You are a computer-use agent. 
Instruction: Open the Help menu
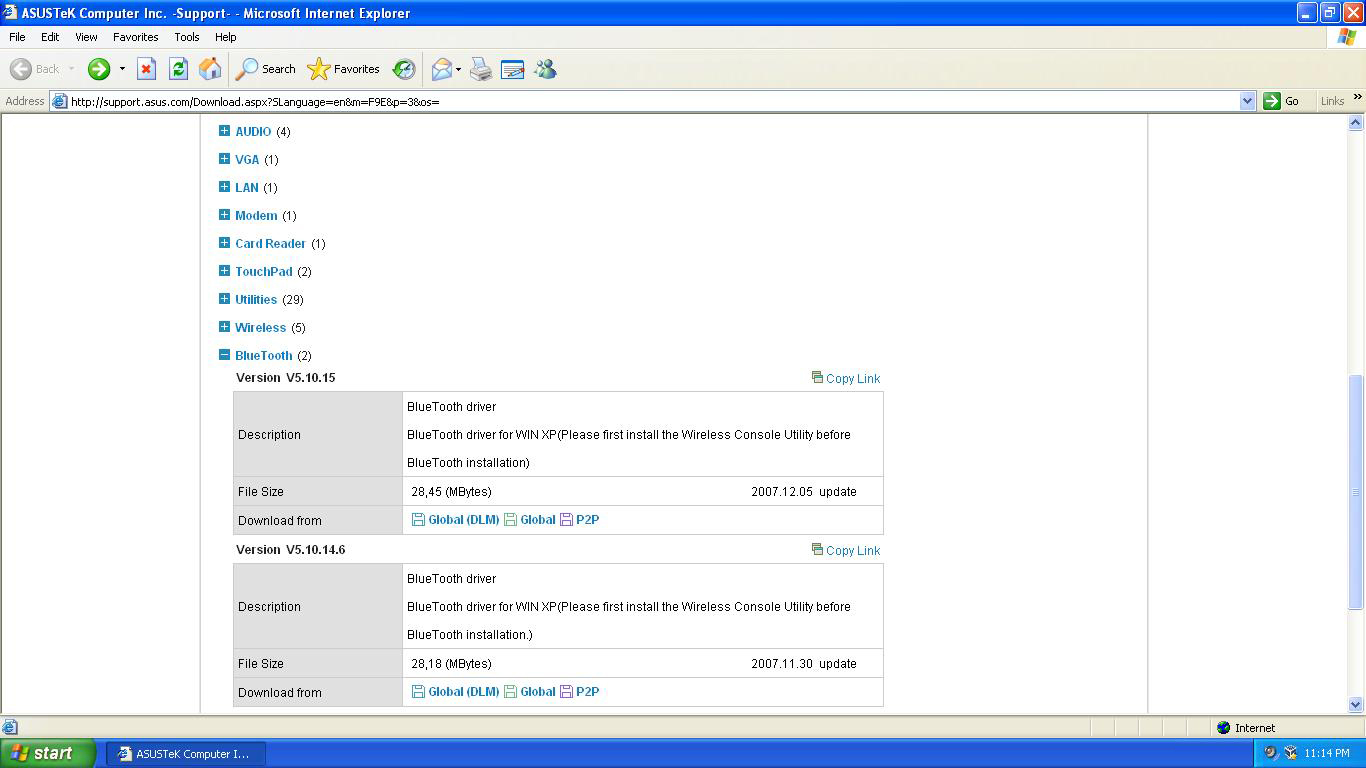(226, 37)
